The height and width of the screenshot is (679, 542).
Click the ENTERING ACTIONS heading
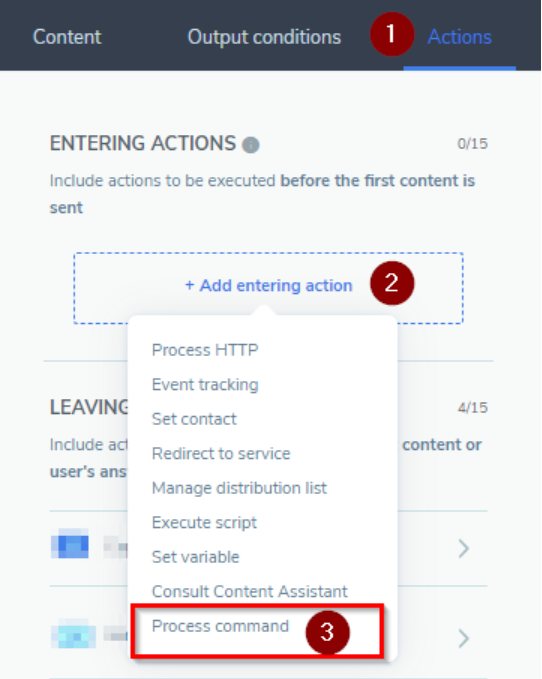[143, 143]
